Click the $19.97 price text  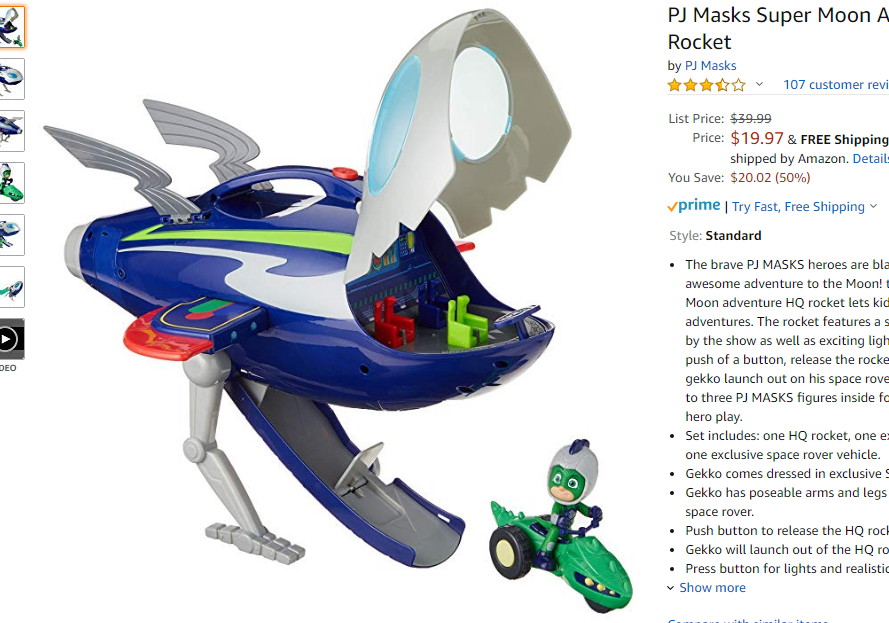(756, 138)
